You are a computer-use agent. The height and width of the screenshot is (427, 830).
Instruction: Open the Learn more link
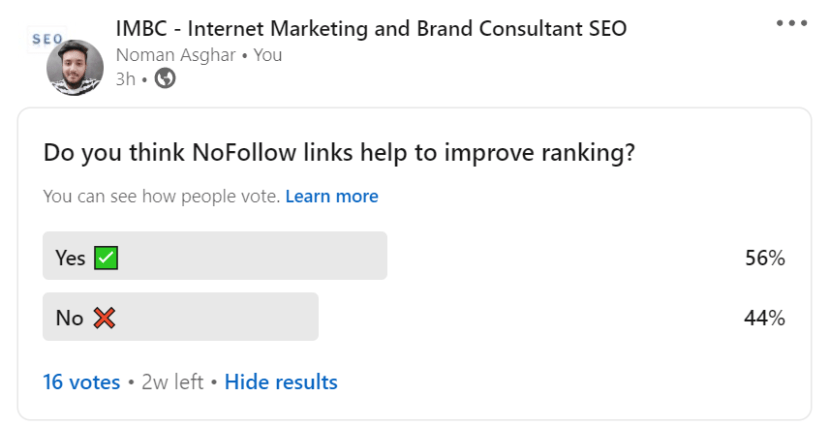tap(332, 196)
